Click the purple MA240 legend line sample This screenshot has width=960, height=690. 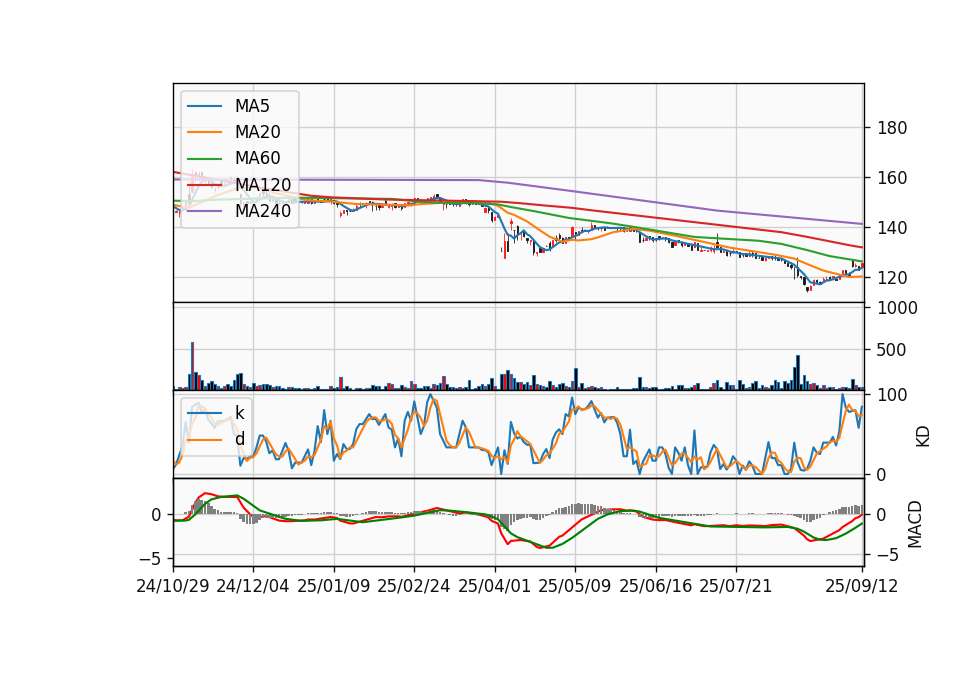(x=204, y=212)
